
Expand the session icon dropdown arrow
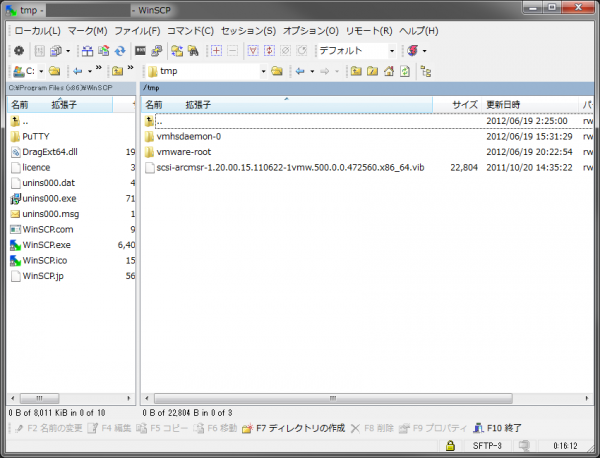(424, 51)
